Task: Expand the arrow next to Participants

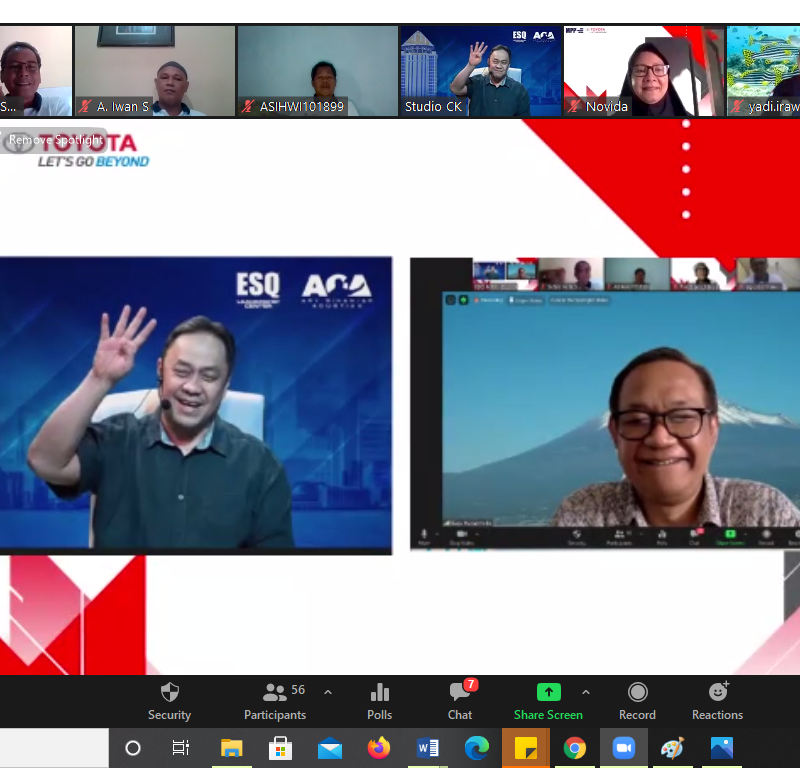Action: [328, 692]
